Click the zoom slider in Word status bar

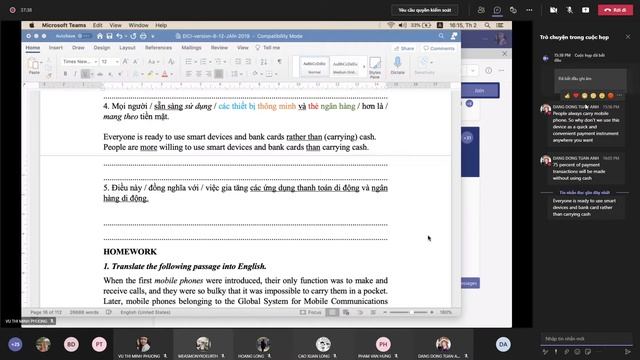[408, 312]
